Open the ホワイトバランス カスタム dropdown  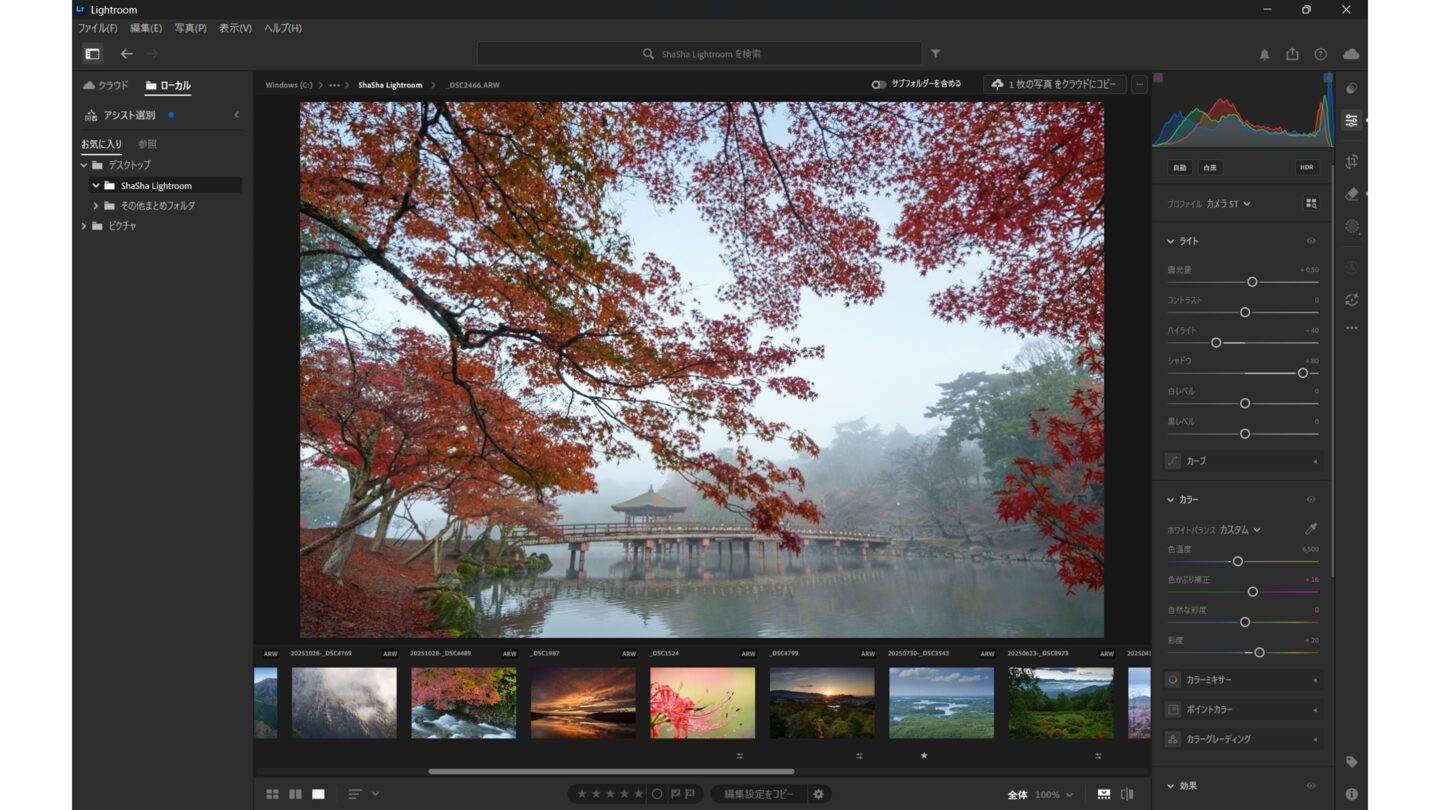[1240, 530]
